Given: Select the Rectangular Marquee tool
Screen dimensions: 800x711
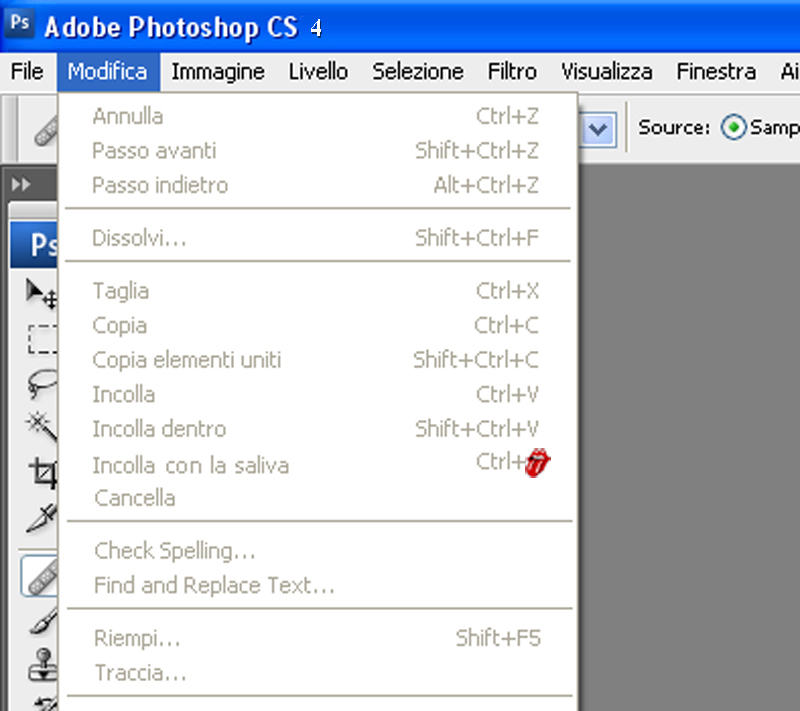Looking at the screenshot, I should pyautogui.click(x=42, y=339).
